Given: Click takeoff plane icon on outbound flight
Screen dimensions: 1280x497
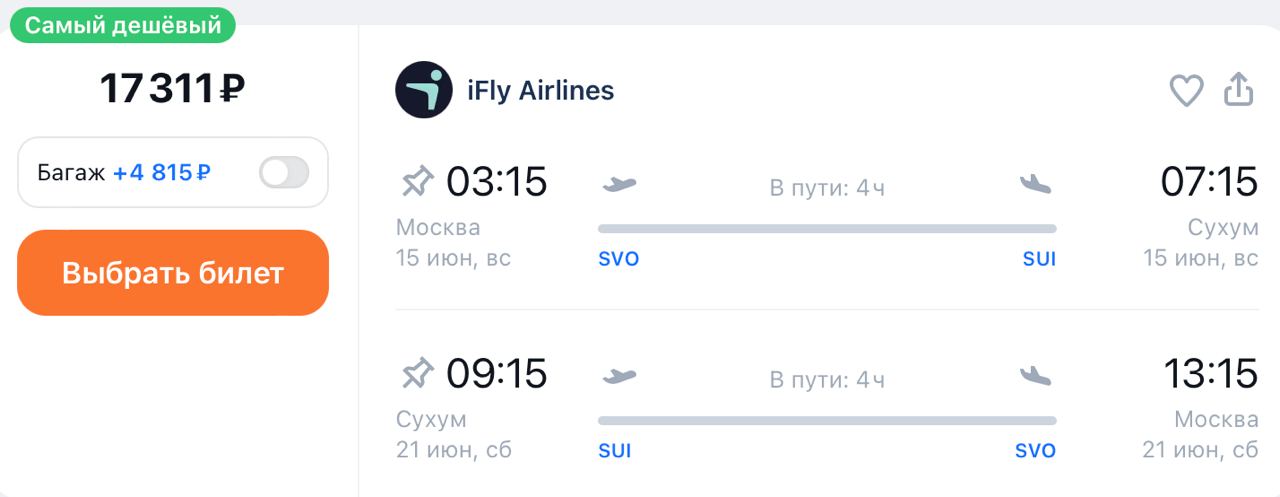Looking at the screenshot, I should (x=620, y=184).
